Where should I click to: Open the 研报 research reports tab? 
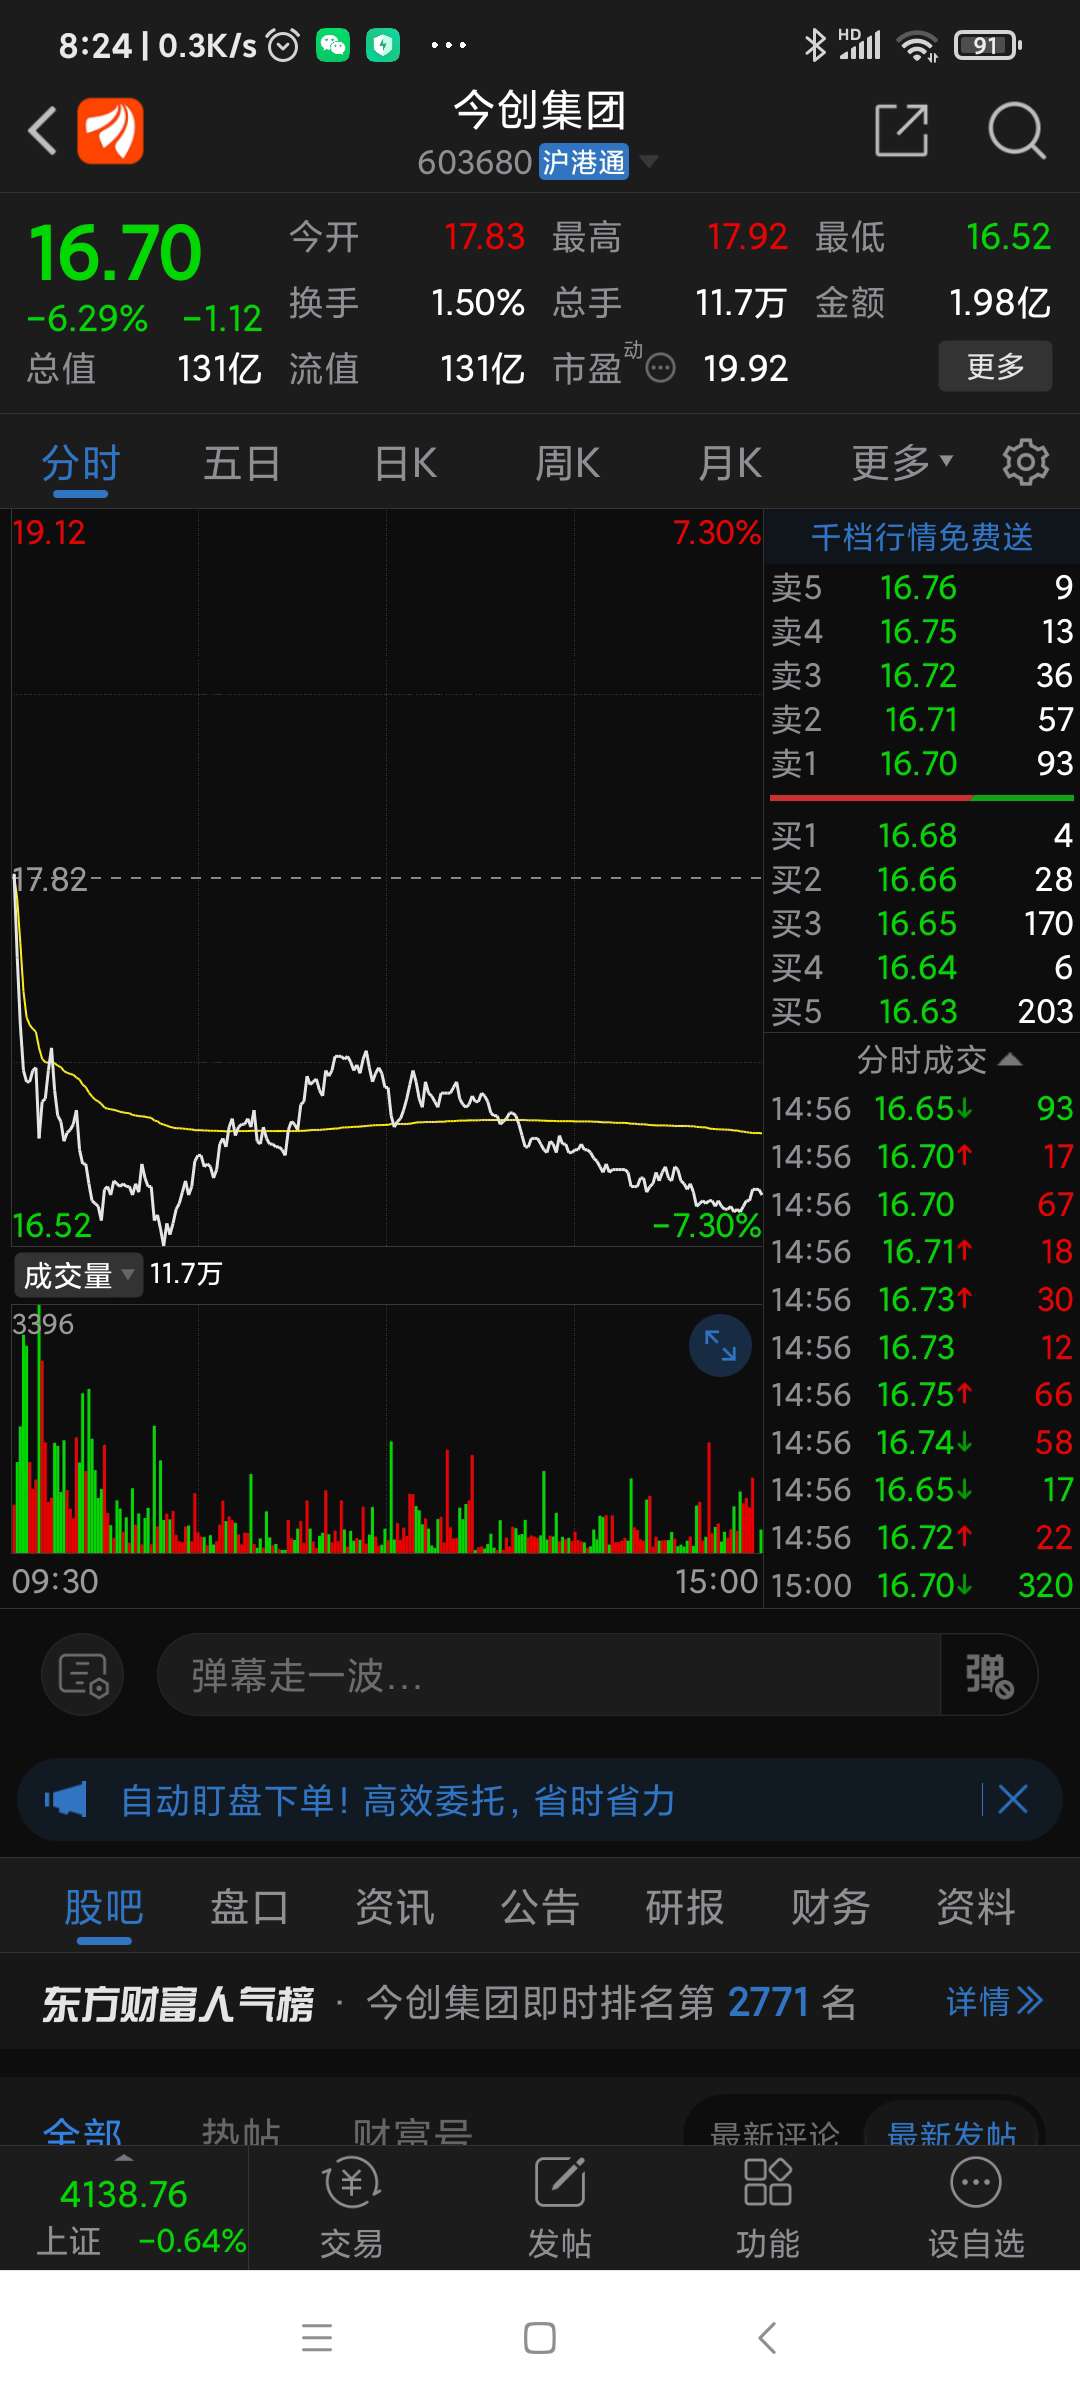685,1907
